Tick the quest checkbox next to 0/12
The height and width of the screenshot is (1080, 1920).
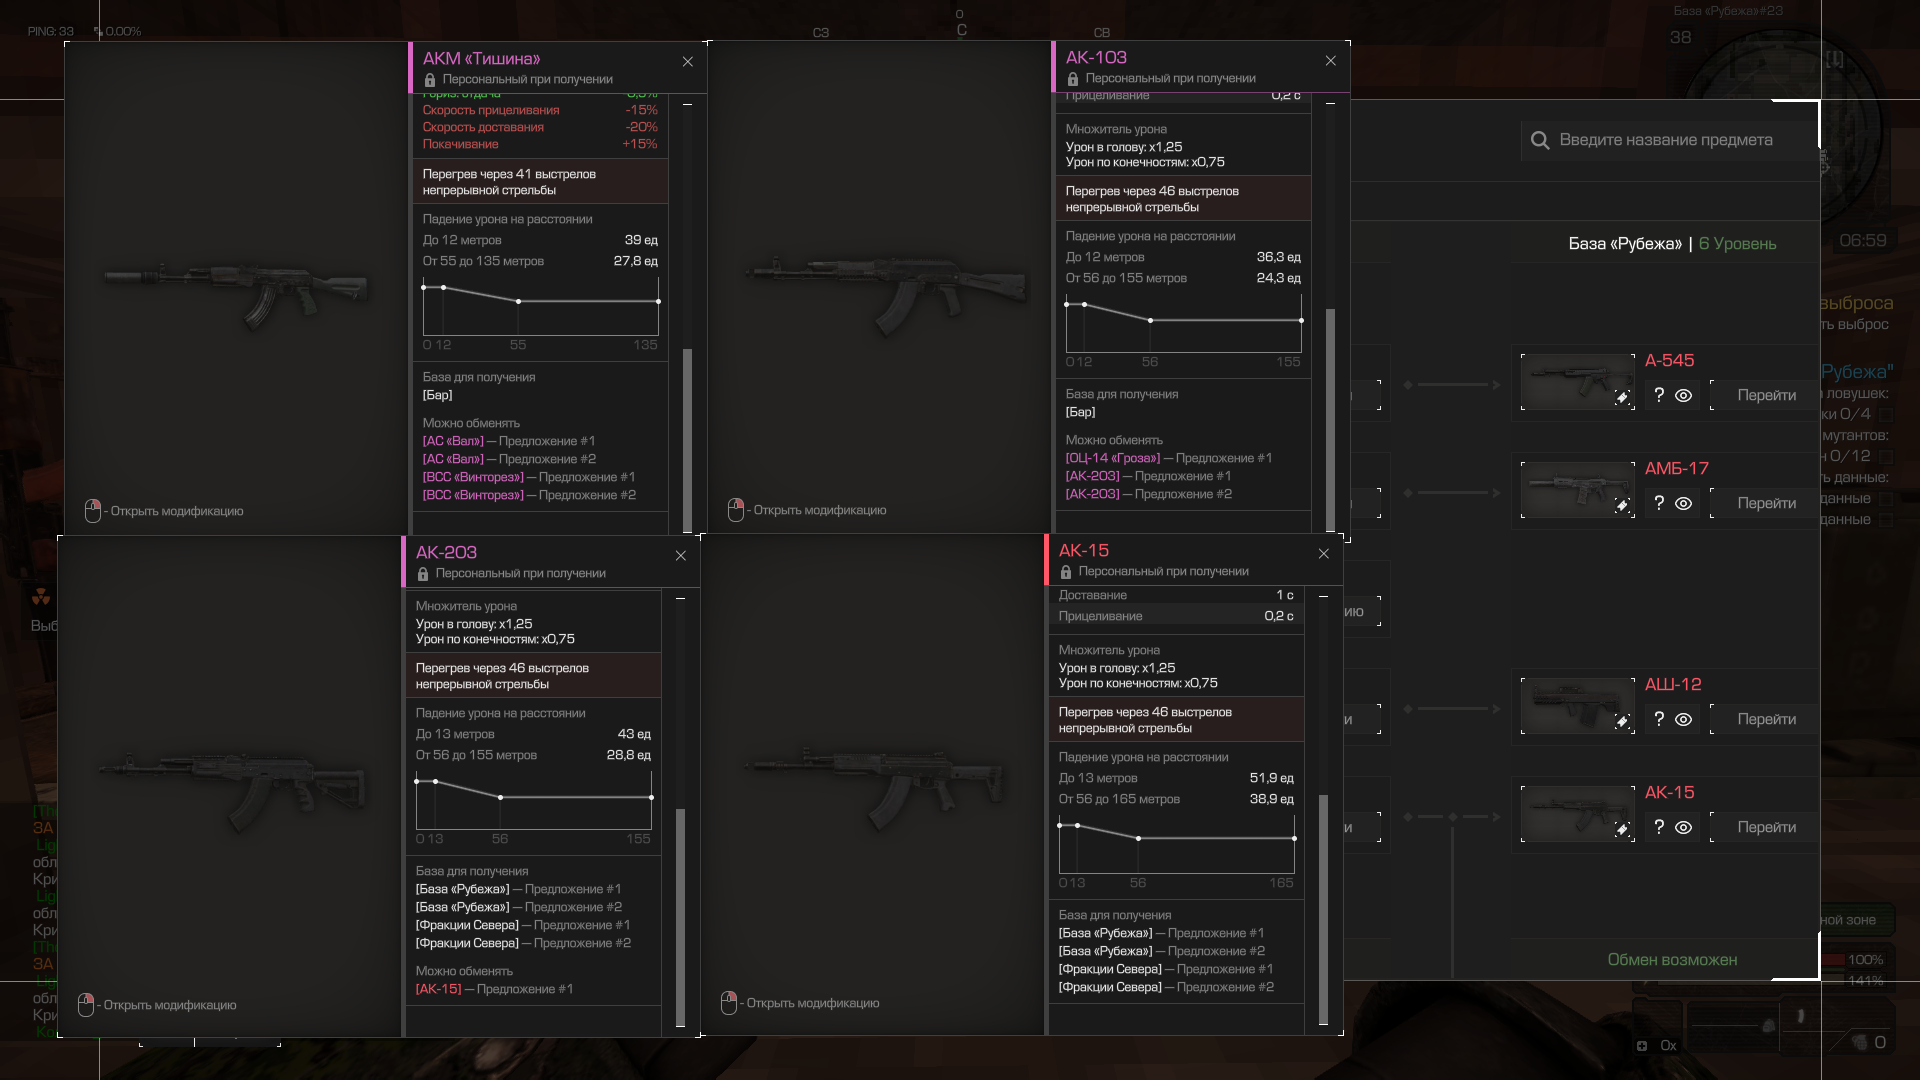coord(1886,456)
